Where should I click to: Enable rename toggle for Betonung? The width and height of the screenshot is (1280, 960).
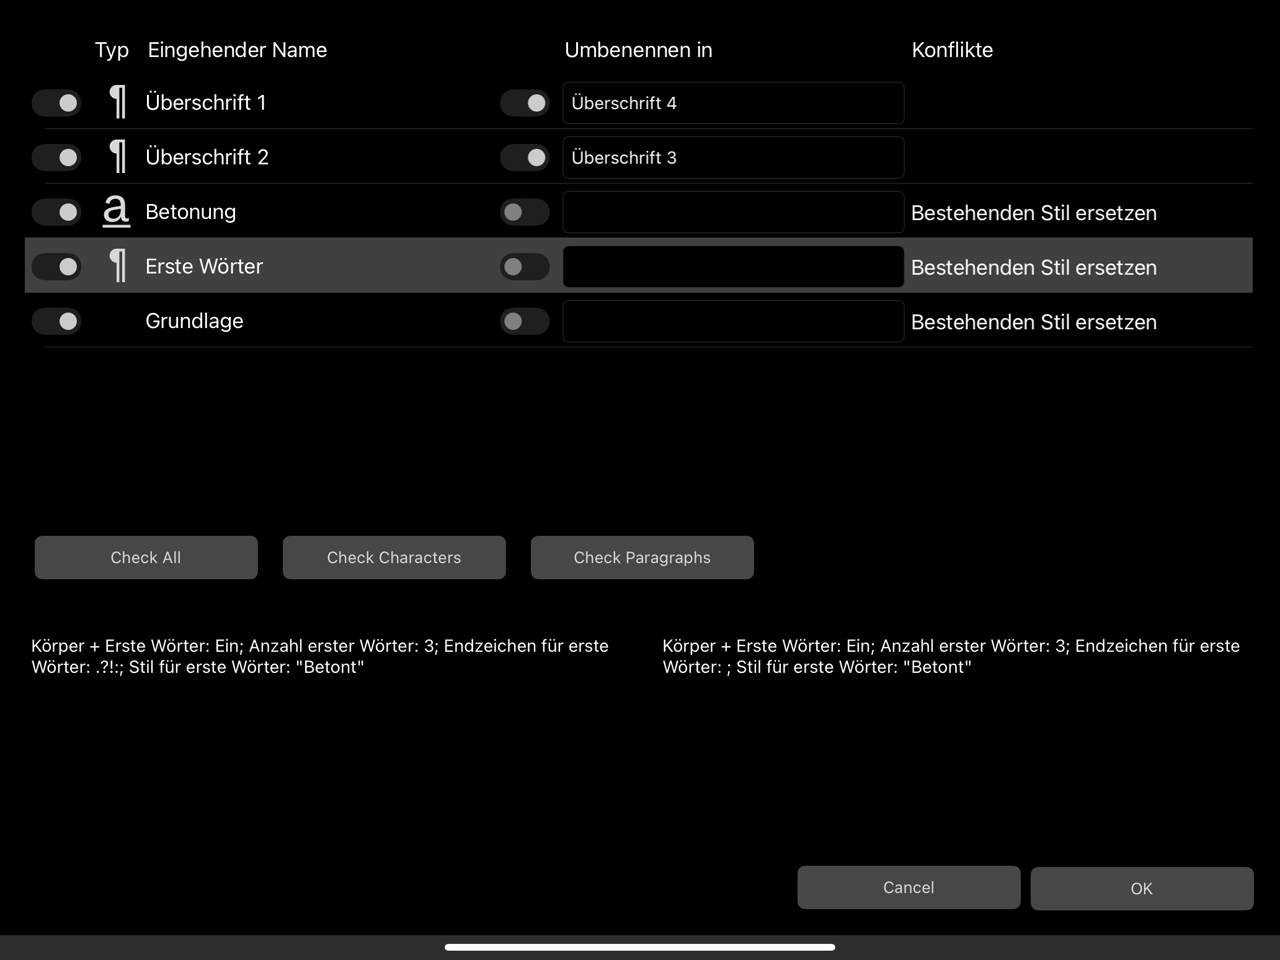(x=525, y=212)
